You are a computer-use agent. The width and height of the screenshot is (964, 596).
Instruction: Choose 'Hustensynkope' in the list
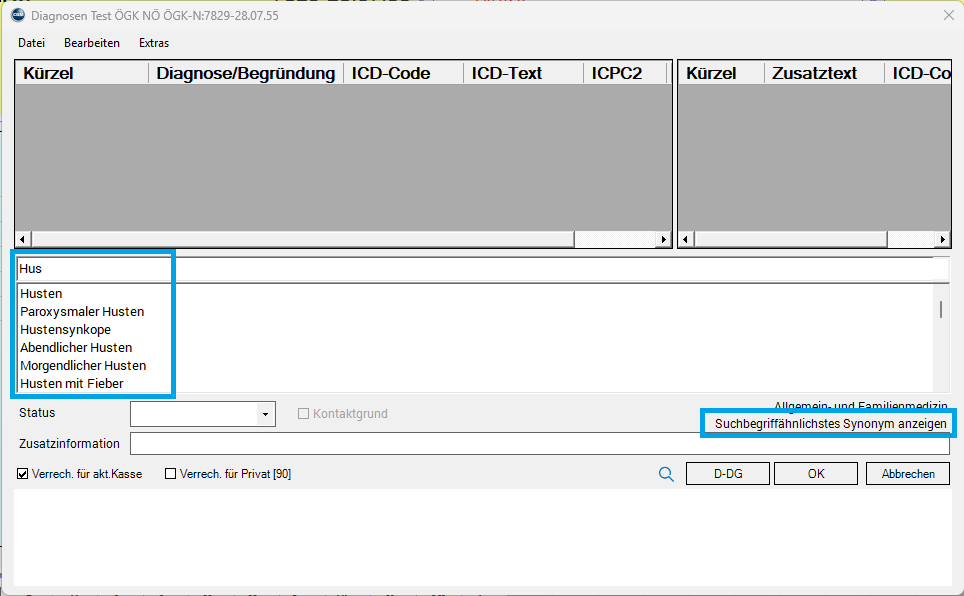coord(65,330)
